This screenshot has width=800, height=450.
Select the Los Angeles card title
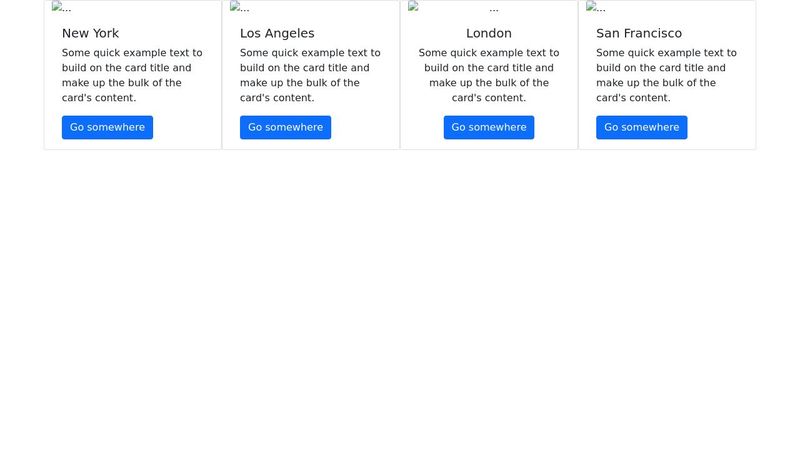pos(277,33)
